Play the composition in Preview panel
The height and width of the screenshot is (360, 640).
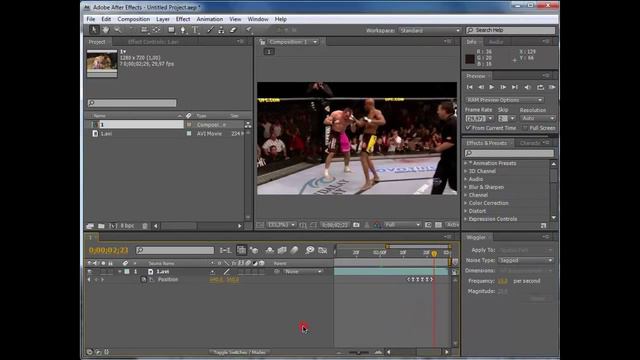click(x=491, y=87)
